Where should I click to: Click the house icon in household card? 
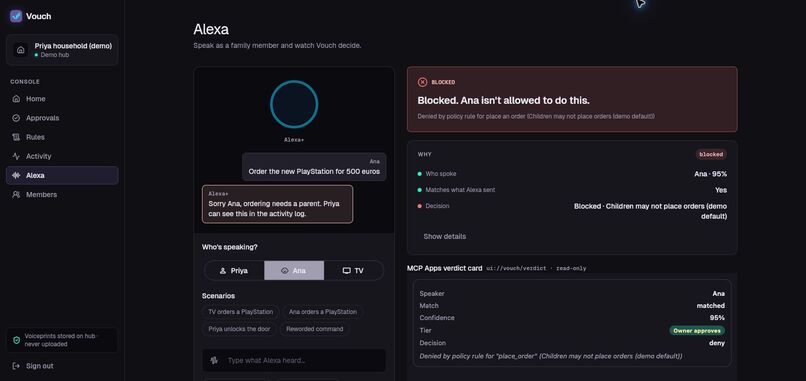(21, 50)
